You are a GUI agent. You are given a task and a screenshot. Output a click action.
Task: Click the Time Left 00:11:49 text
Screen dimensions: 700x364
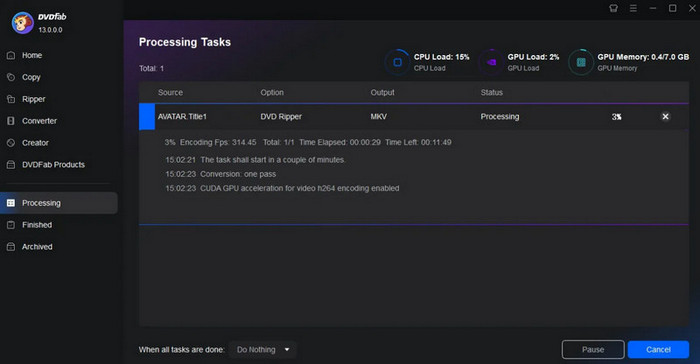[x=418, y=142]
